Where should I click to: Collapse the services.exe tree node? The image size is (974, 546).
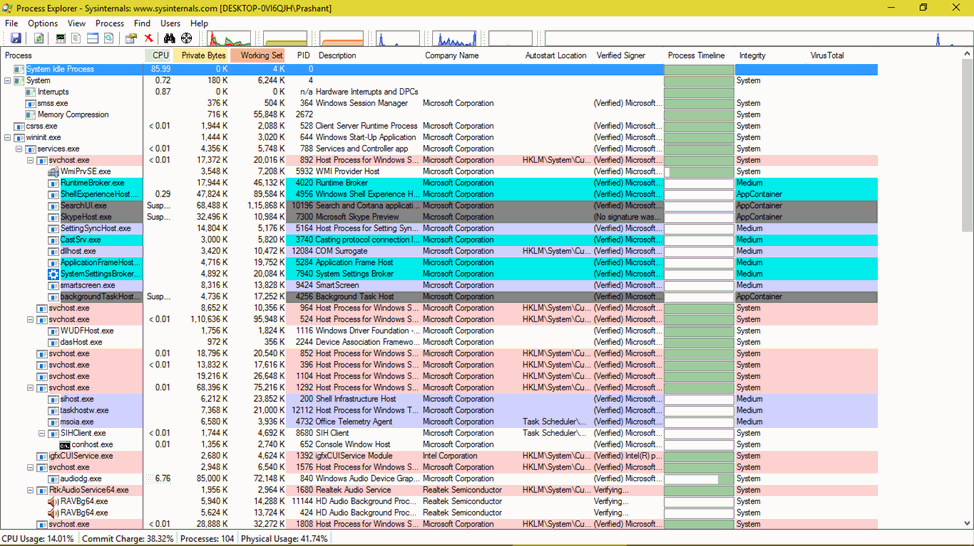pyautogui.click(x=19, y=149)
